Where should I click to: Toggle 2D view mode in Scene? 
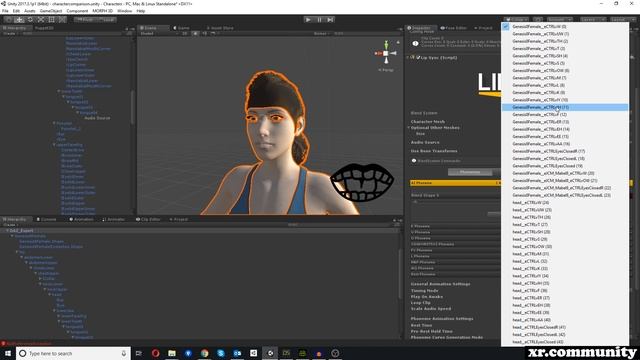coord(184,33)
